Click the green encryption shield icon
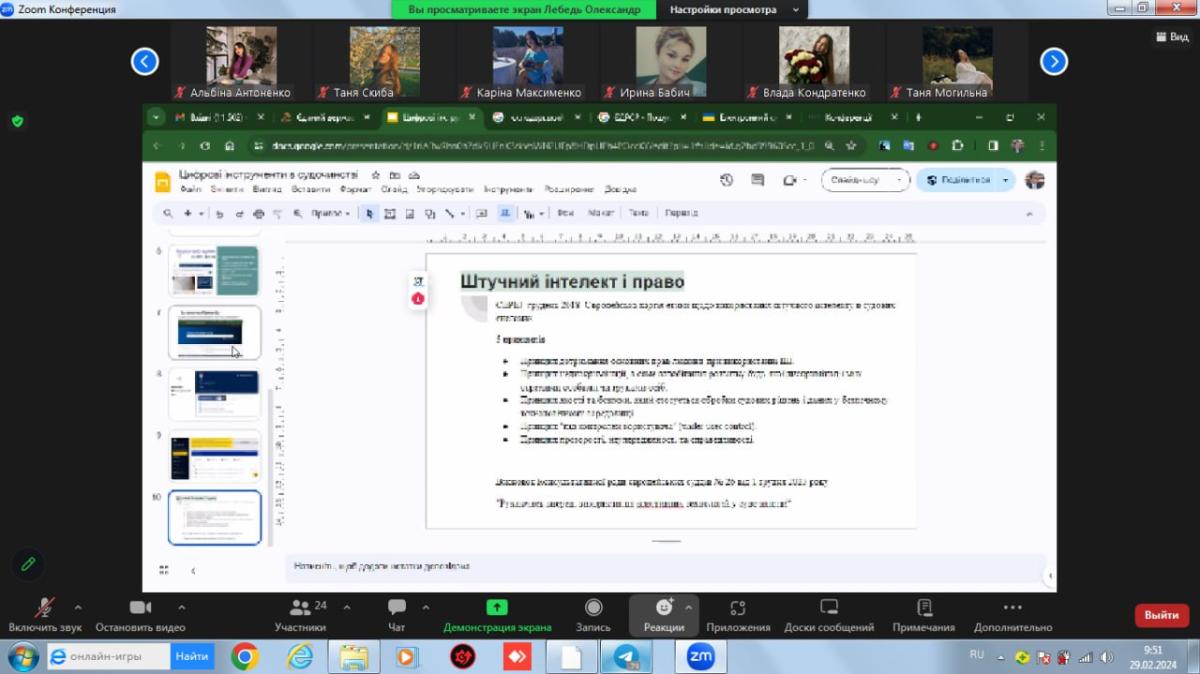 tap(17, 121)
